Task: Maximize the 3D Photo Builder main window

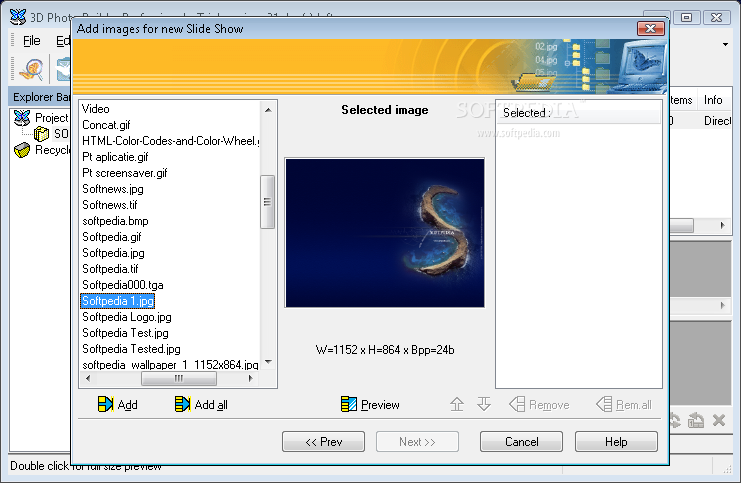Action: pyautogui.click(x=687, y=17)
